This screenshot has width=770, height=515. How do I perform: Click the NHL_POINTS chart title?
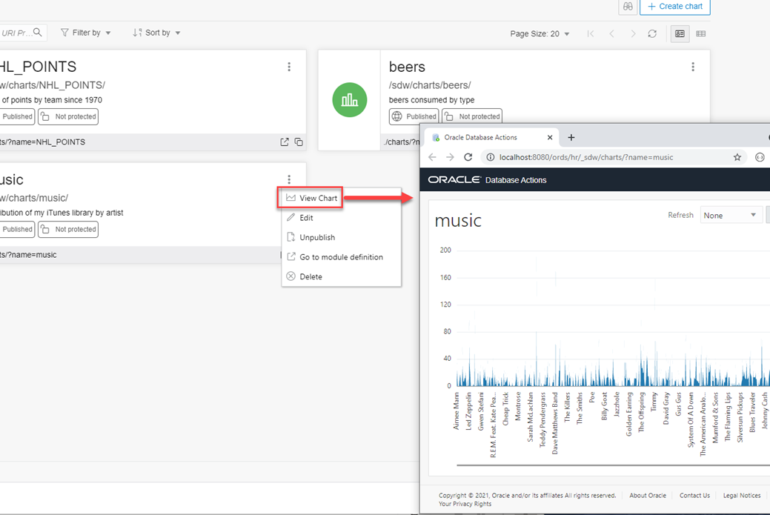click(x=38, y=67)
